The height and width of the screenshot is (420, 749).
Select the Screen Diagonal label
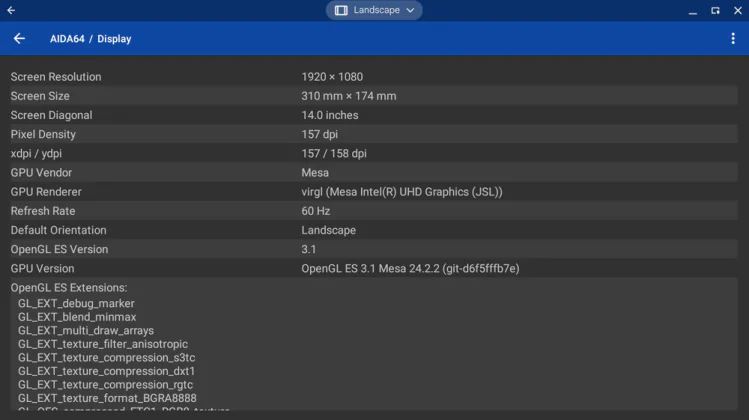51,115
